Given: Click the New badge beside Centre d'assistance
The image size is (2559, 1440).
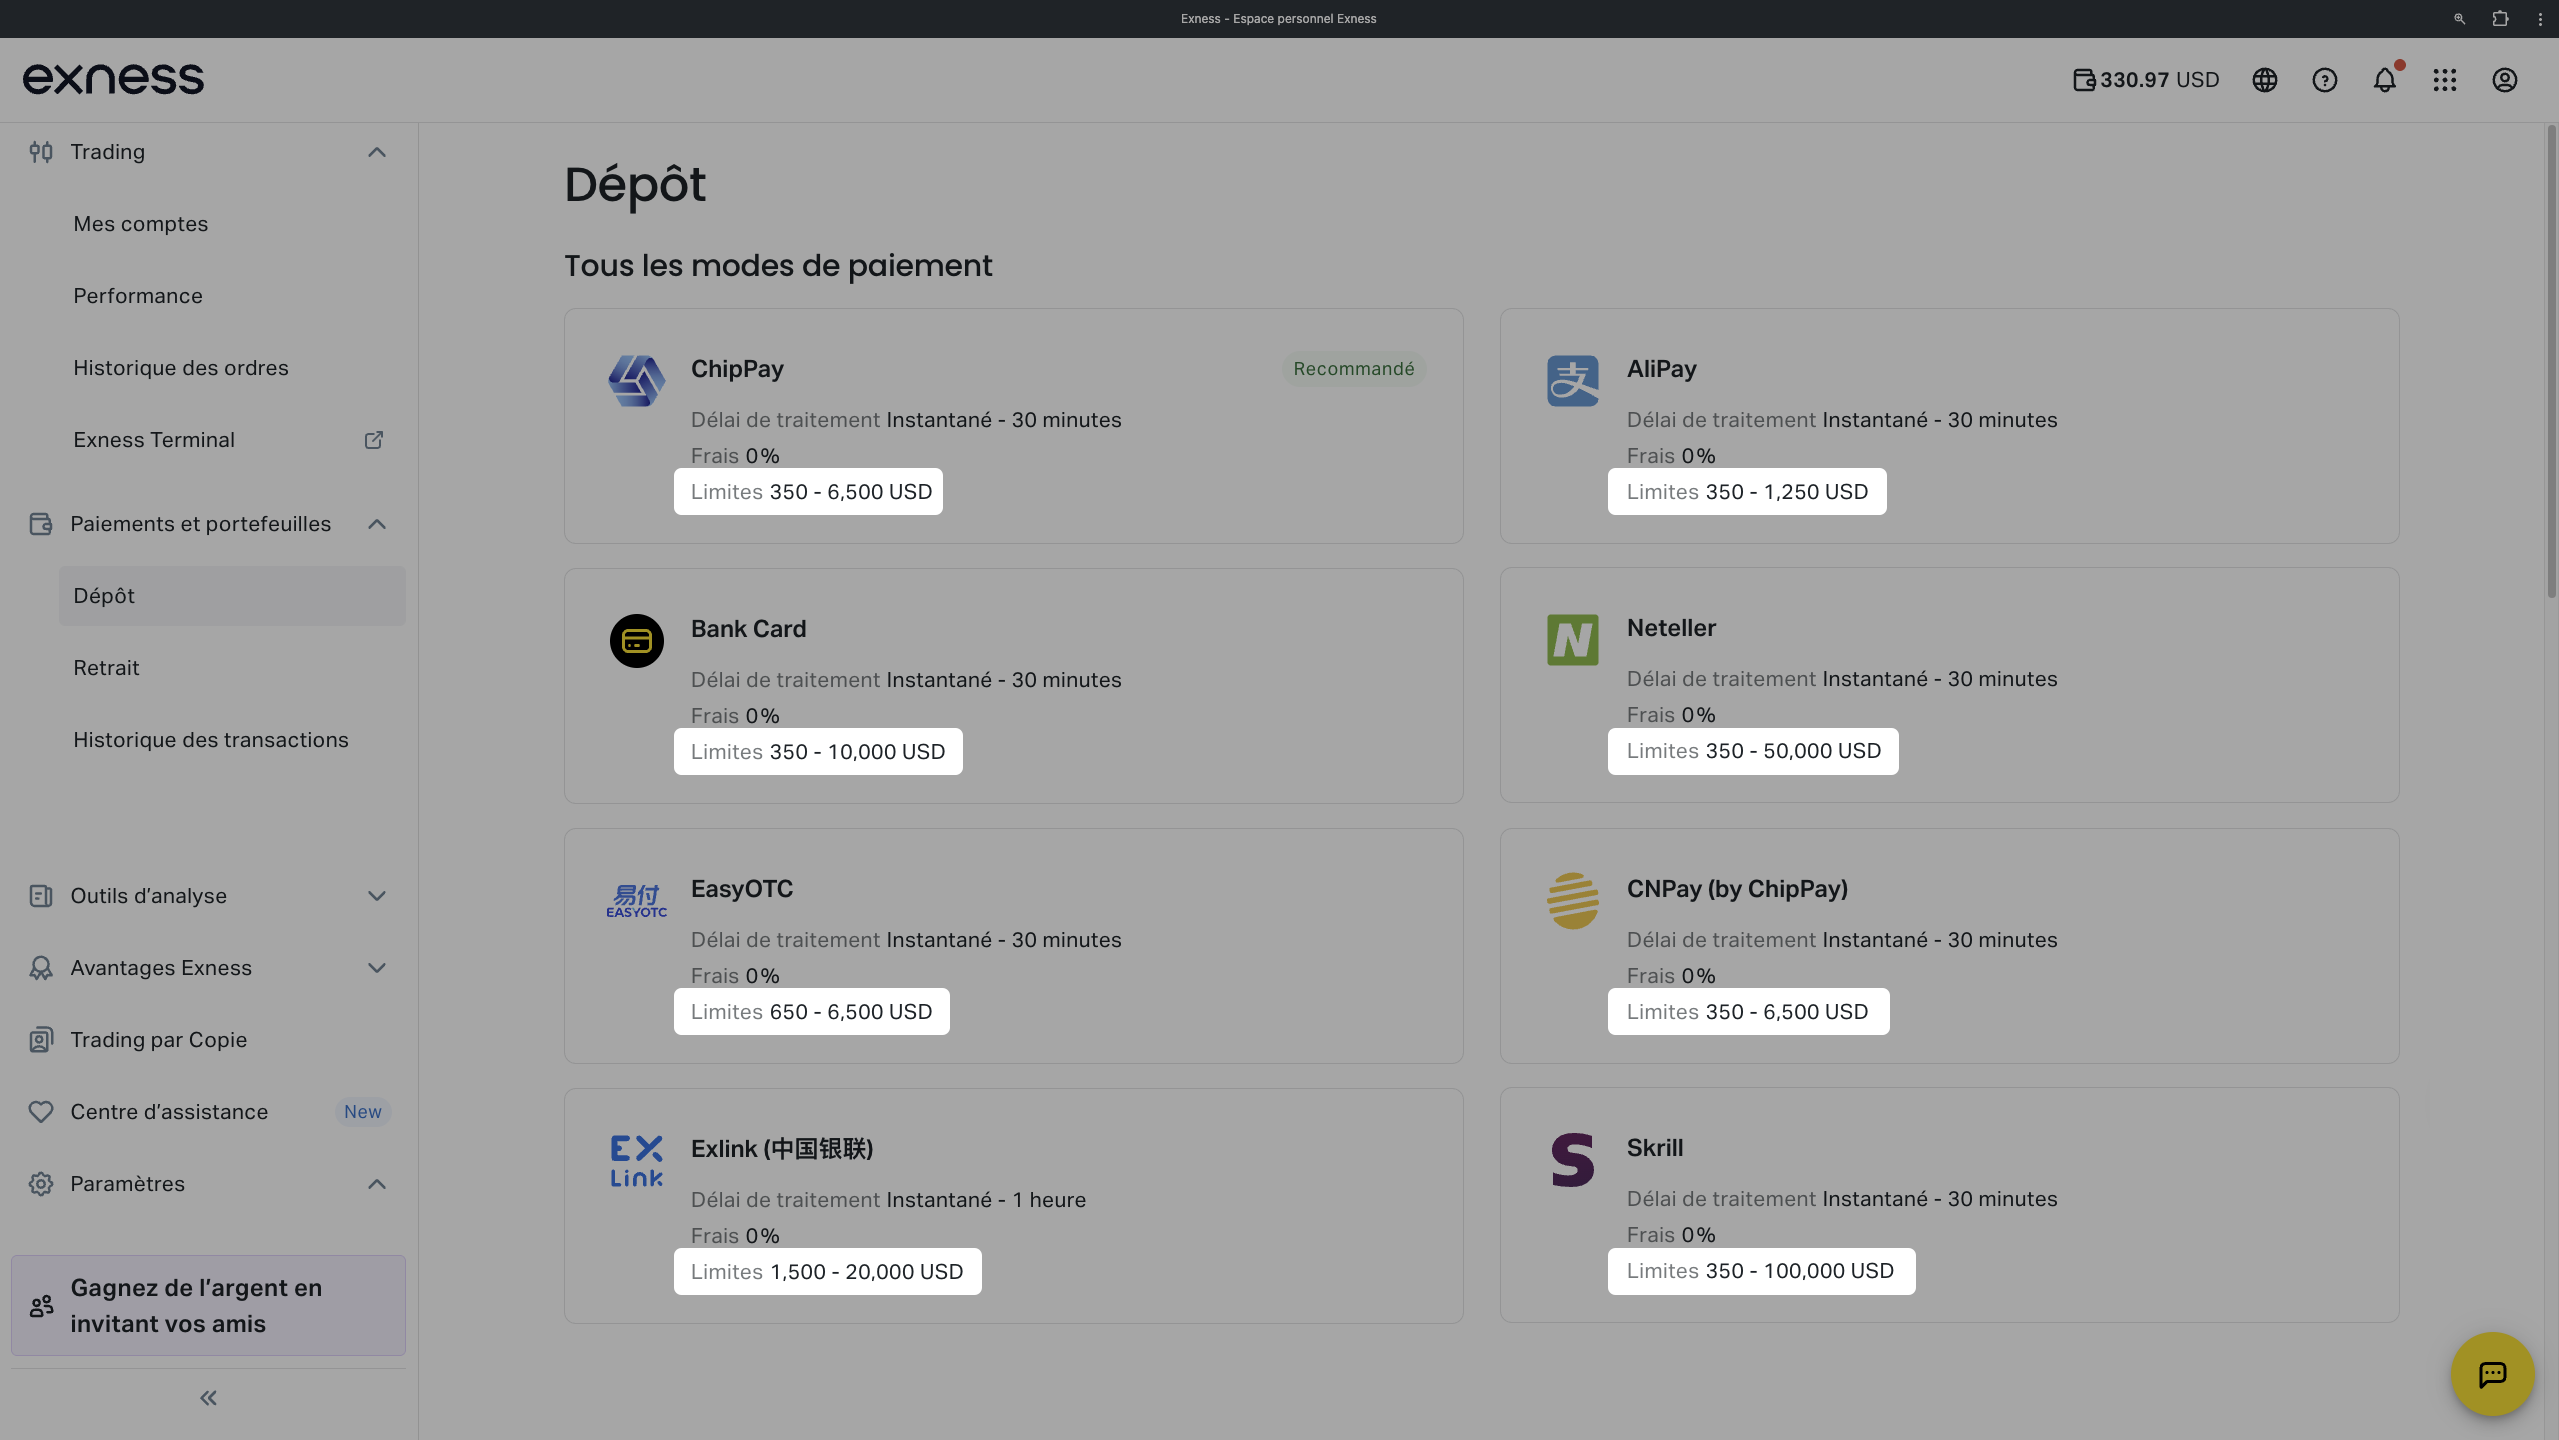Looking at the screenshot, I should pyautogui.click(x=363, y=1112).
